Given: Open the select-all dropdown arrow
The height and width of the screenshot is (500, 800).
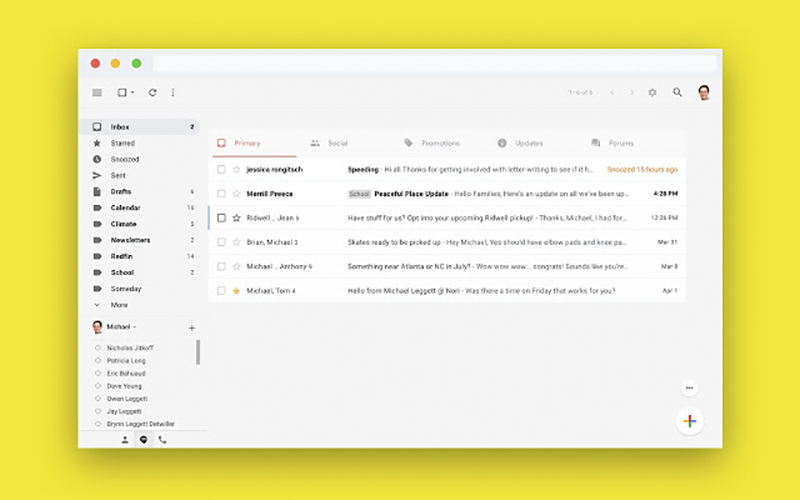Looking at the screenshot, I should pyautogui.click(x=133, y=93).
